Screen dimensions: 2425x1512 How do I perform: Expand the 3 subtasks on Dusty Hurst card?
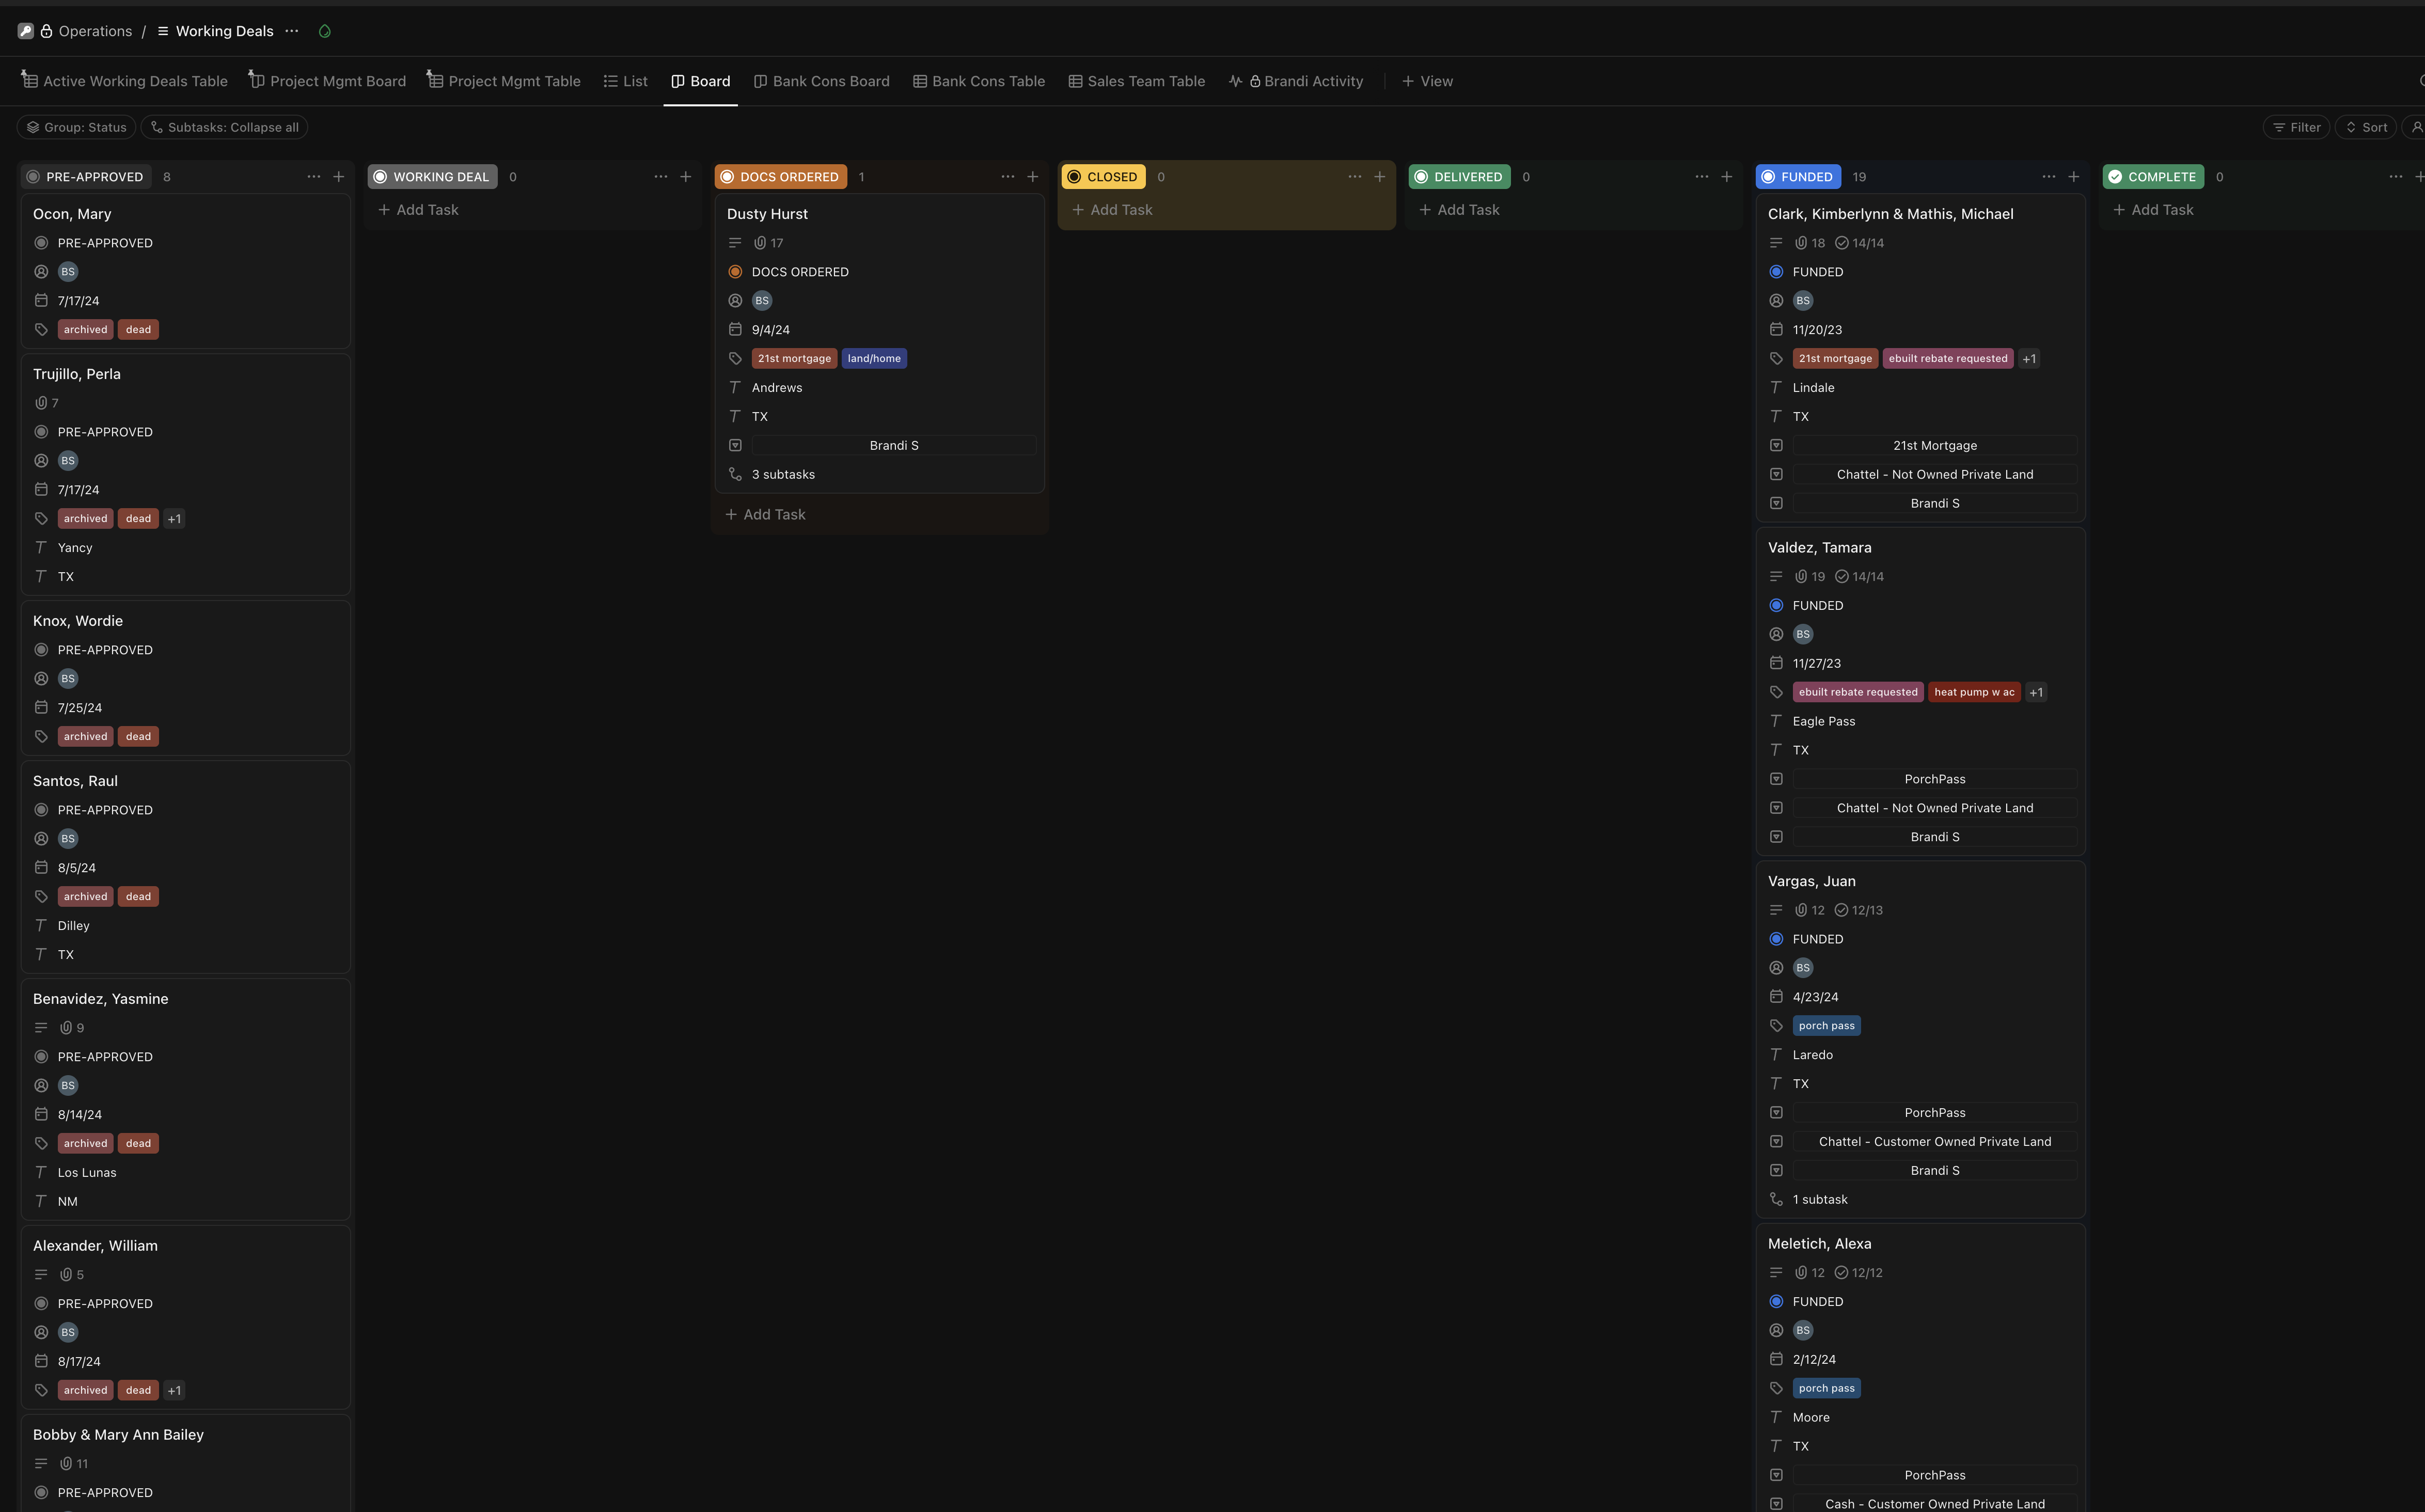tap(783, 474)
